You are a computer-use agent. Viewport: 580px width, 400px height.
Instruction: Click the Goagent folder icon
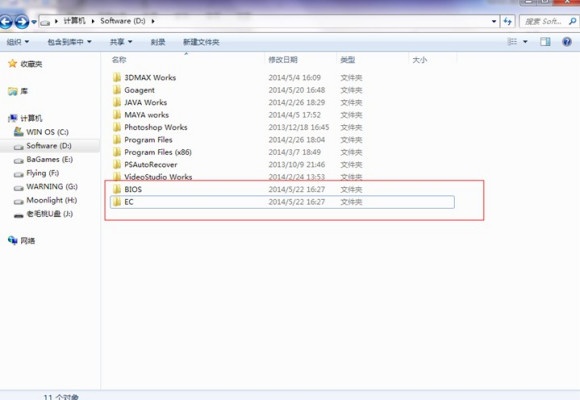point(117,90)
